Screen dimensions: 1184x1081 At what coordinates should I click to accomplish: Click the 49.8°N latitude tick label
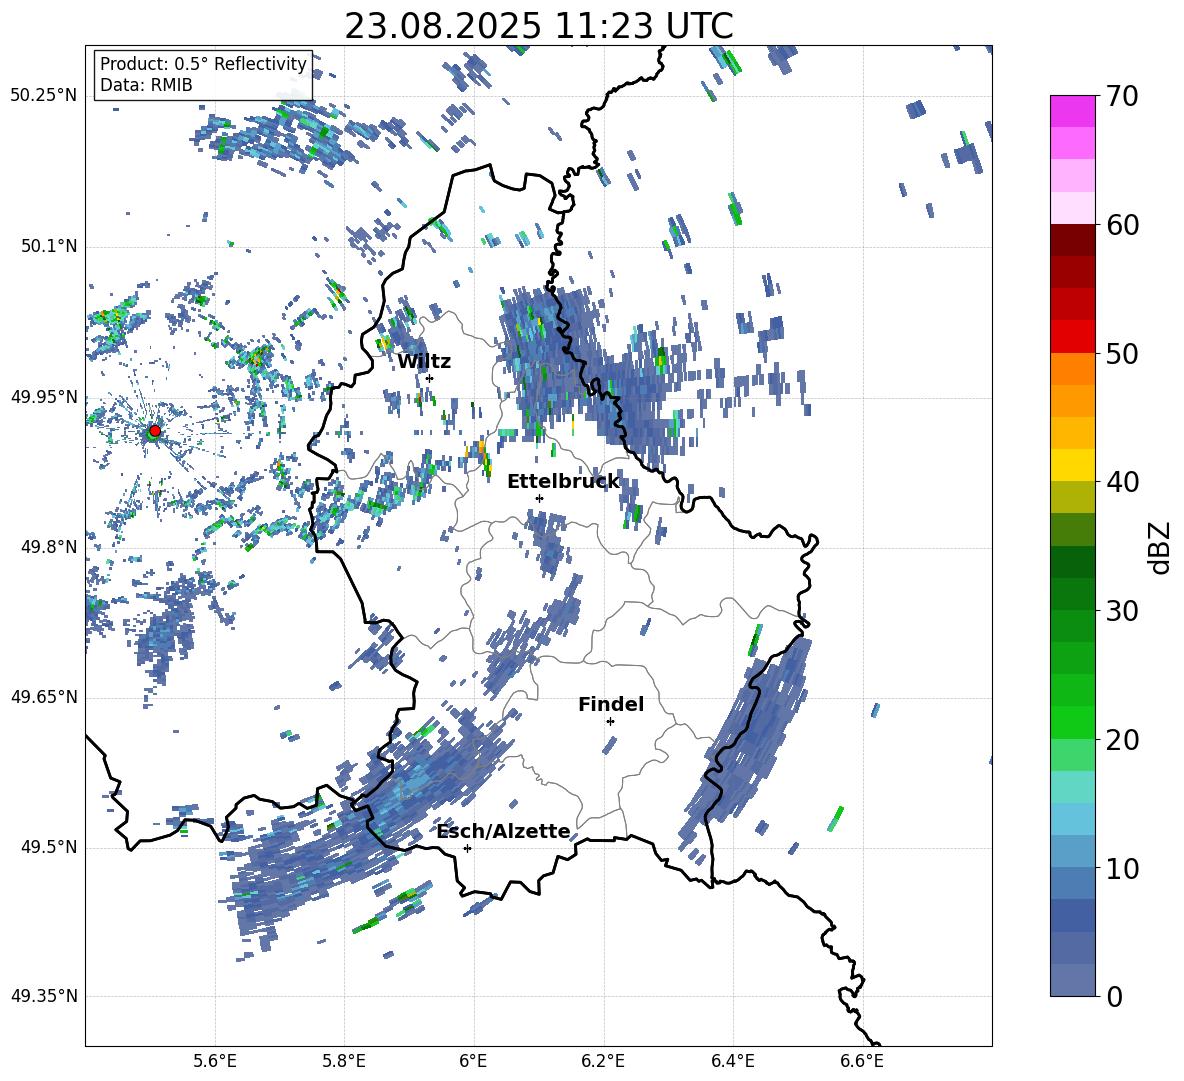(49, 547)
